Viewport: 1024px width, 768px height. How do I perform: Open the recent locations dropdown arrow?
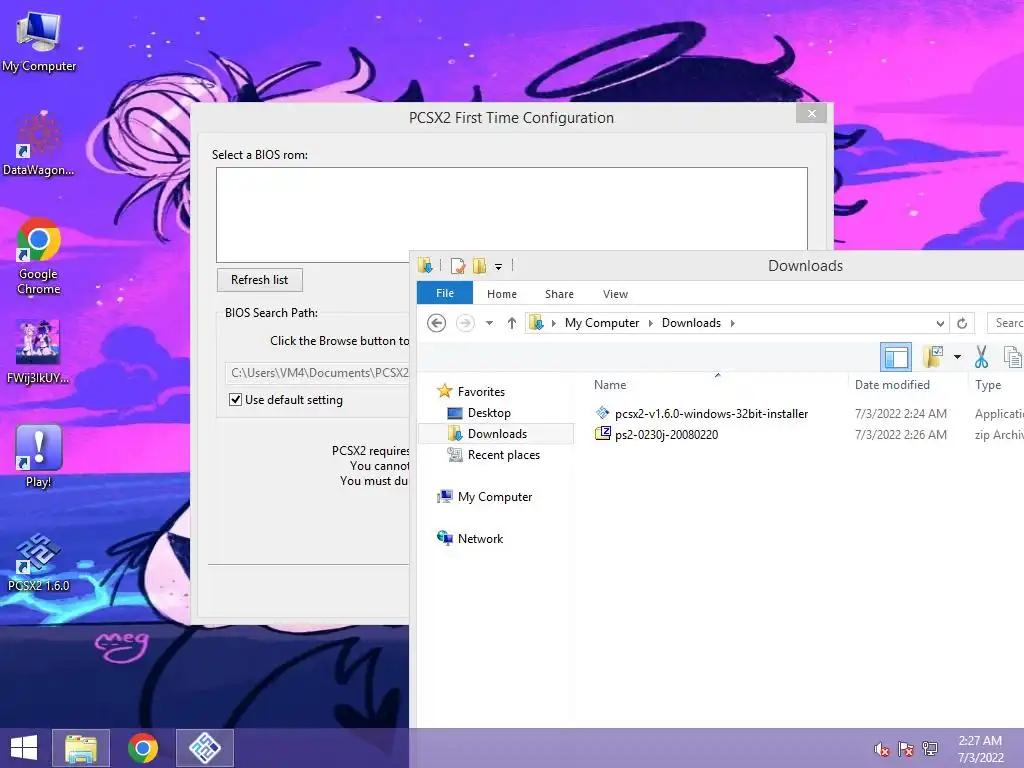point(489,323)
